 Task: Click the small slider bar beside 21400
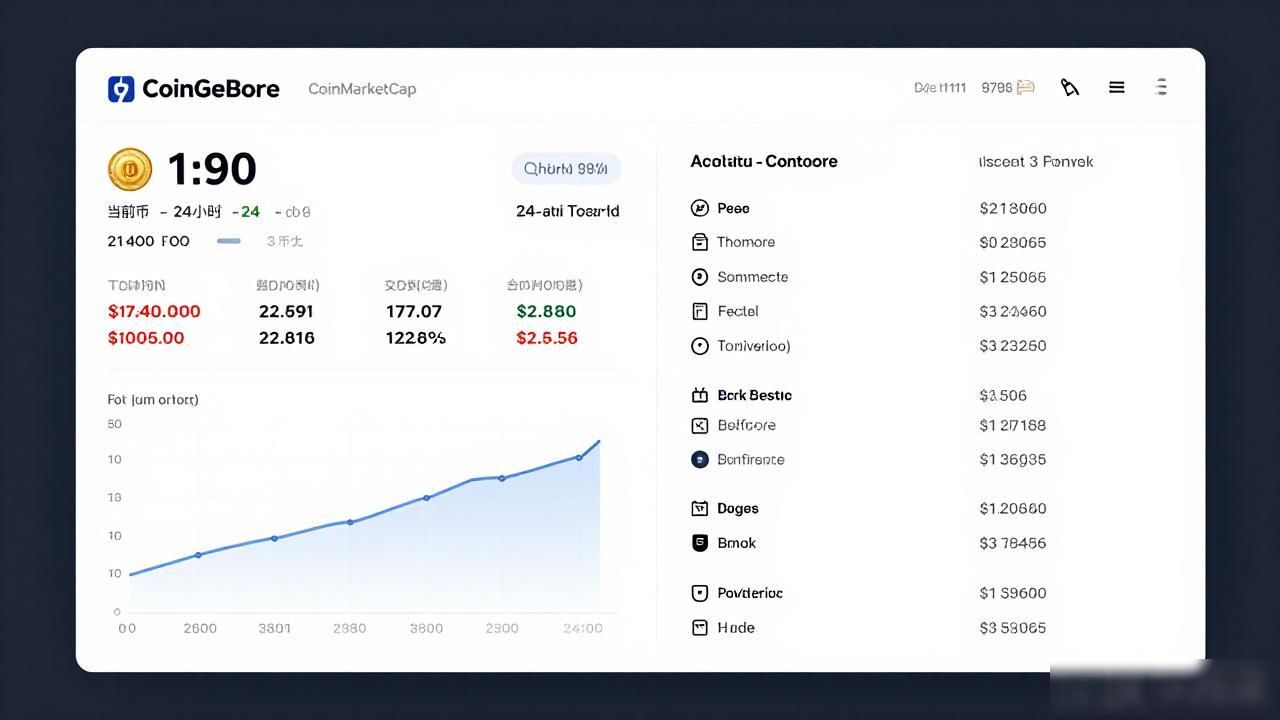tap(229, 241)
